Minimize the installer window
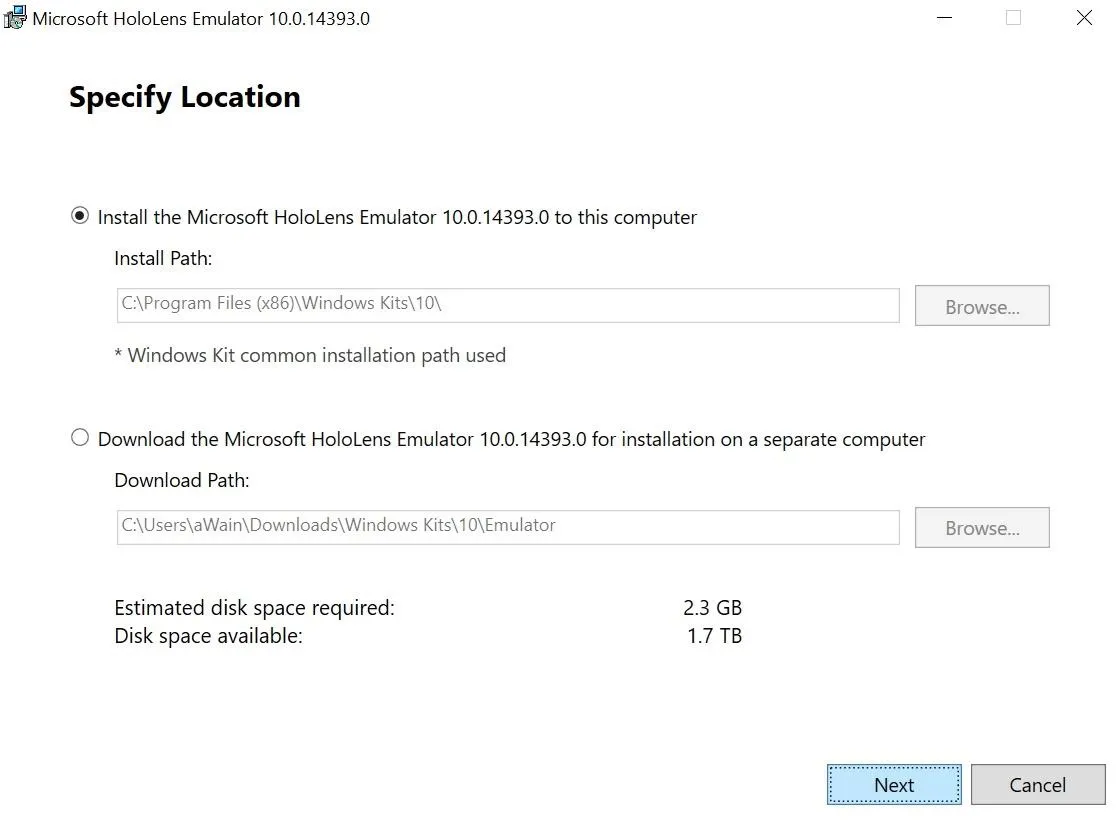Image resolution: width=1118 pixels, height=821 pixels. pyautogui.click(x=944, y=18)
